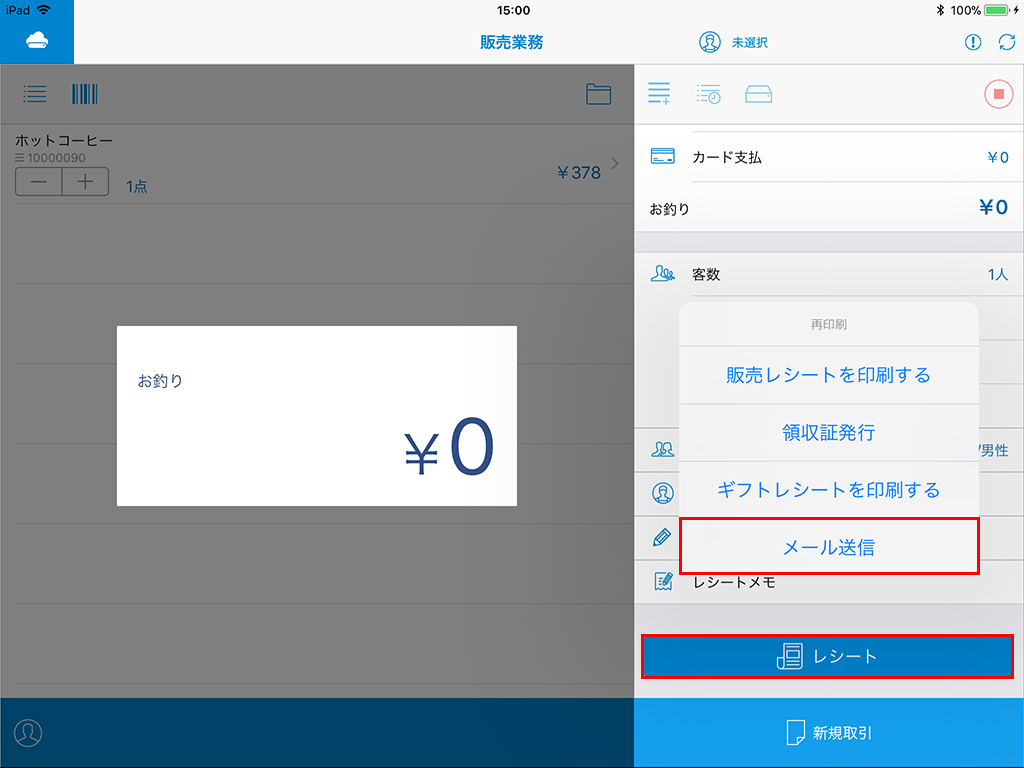
Task: Open the alert exclamation icon
Action: 973,42
